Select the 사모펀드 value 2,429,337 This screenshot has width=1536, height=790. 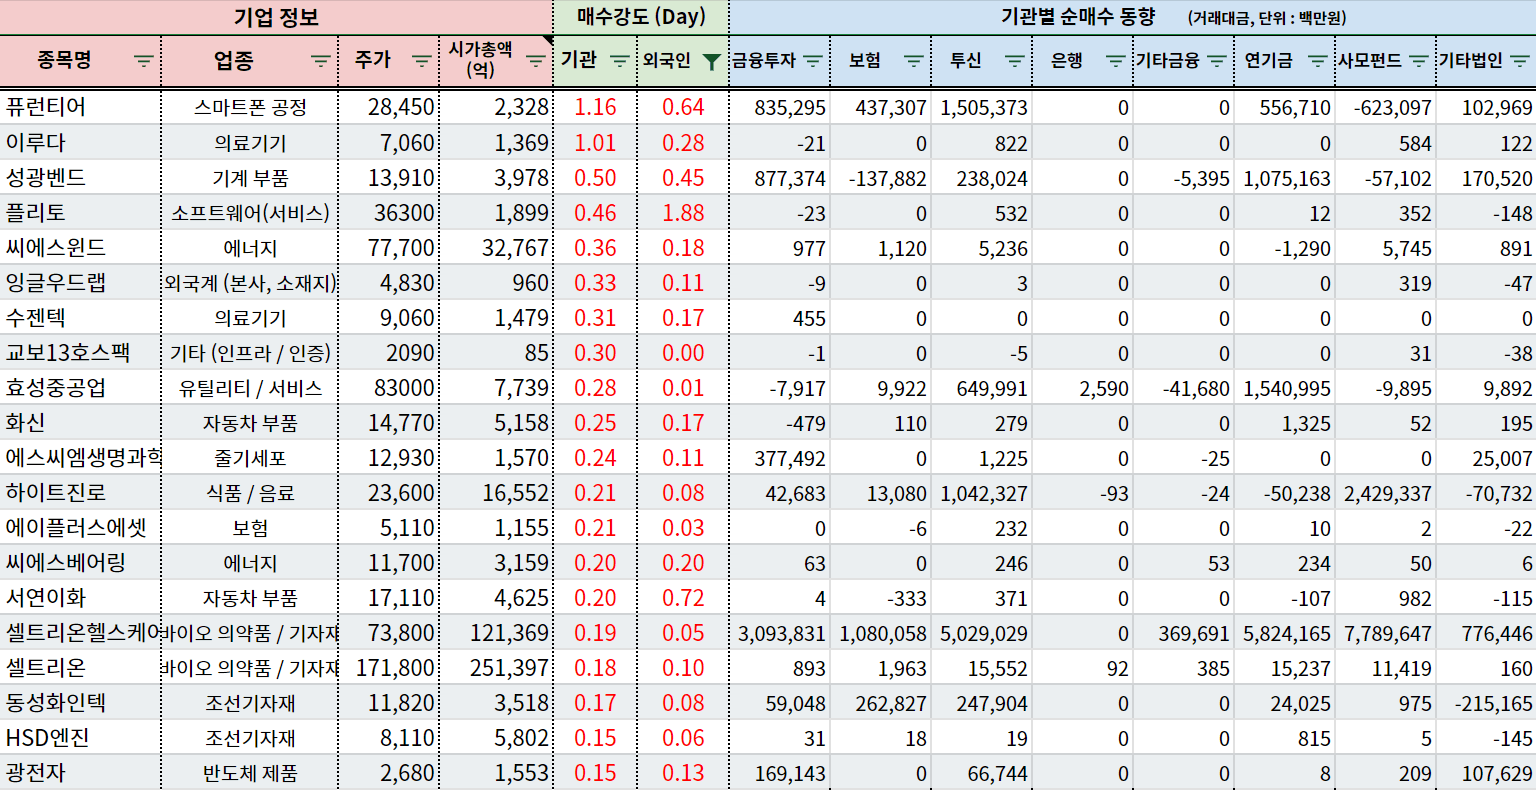(x=1386, y=492)
